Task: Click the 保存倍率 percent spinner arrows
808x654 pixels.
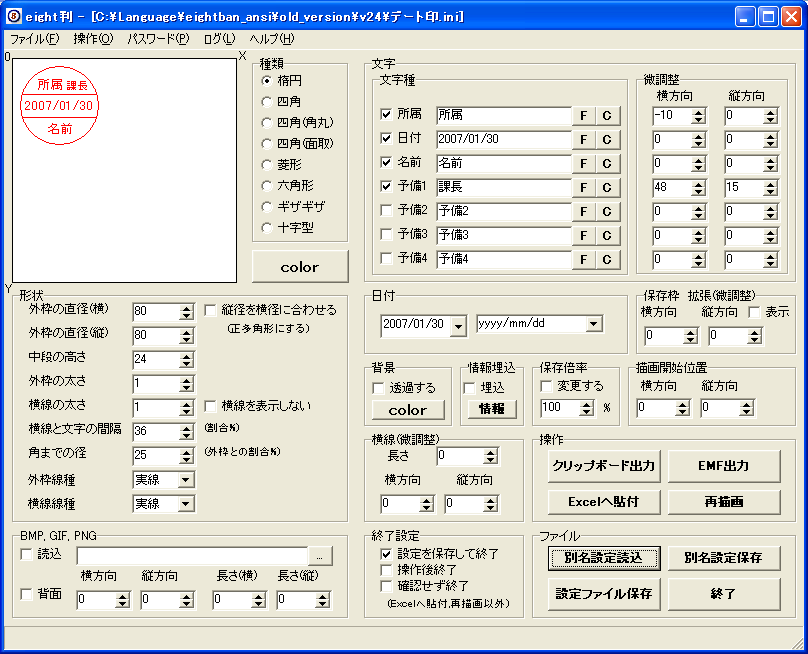Action: pyautogui.click(x=586, y=408)
